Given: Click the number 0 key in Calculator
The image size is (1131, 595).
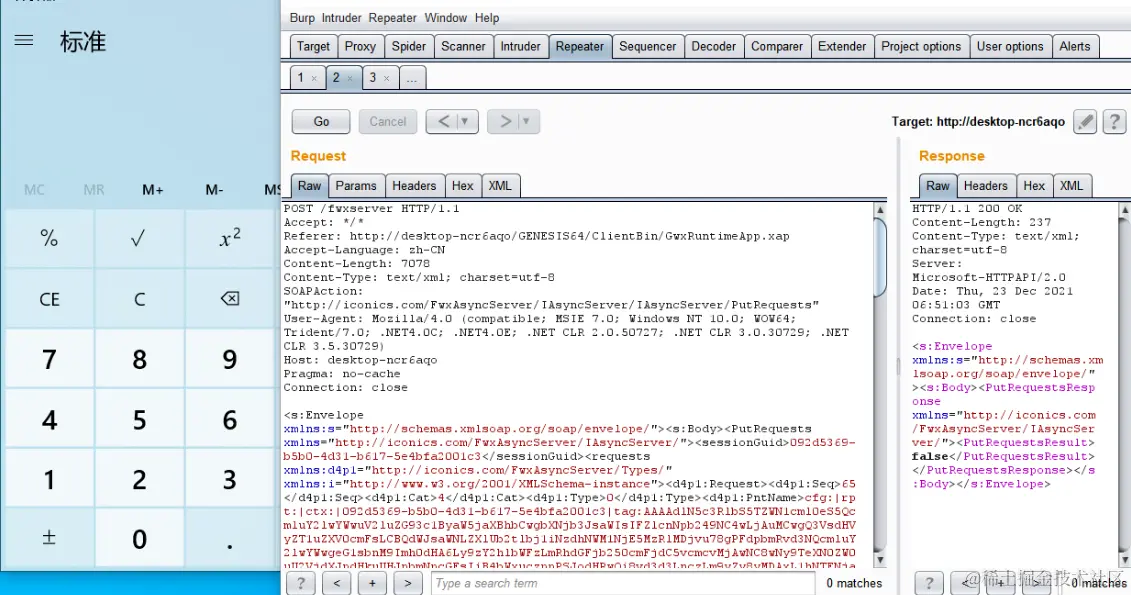Looking at the screenshot, I should (138, 538).
